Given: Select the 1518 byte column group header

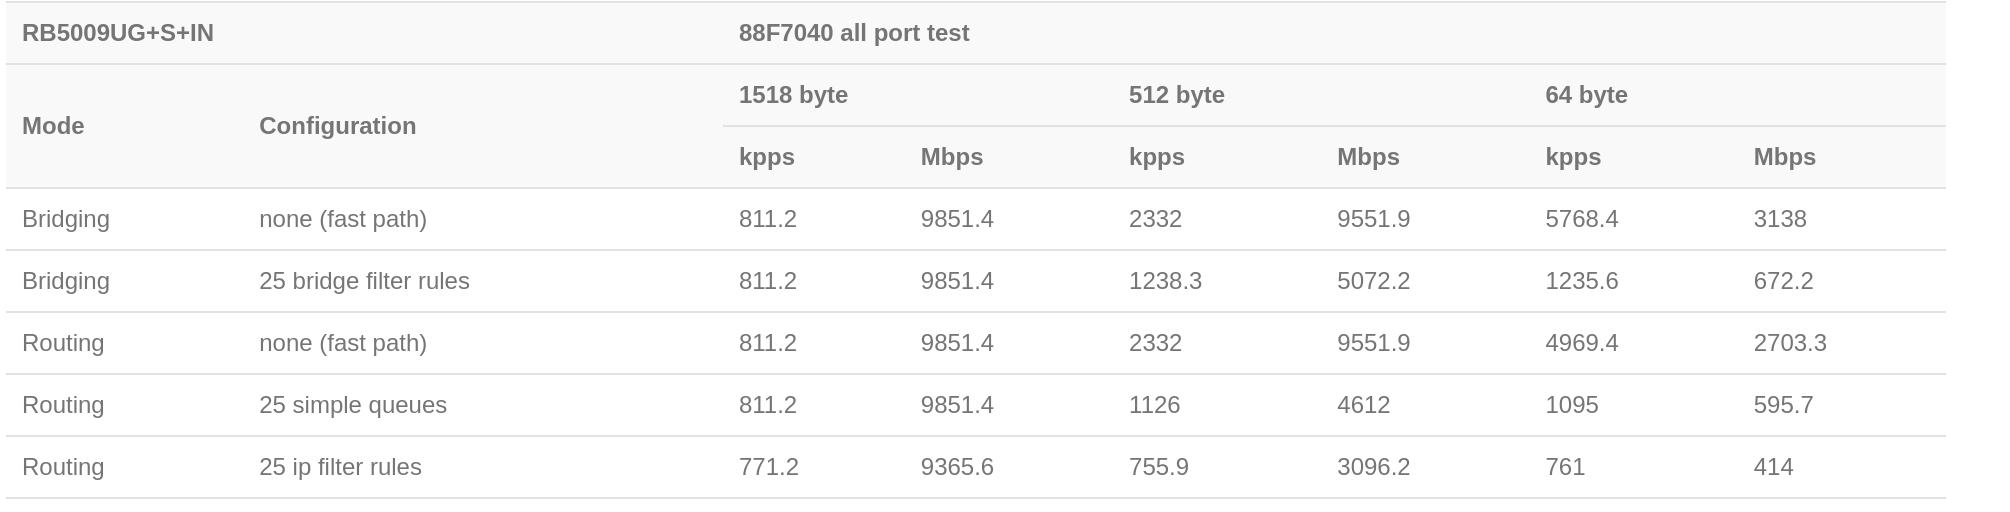Looking at the screenshot, I should click(x=793, y=95).
